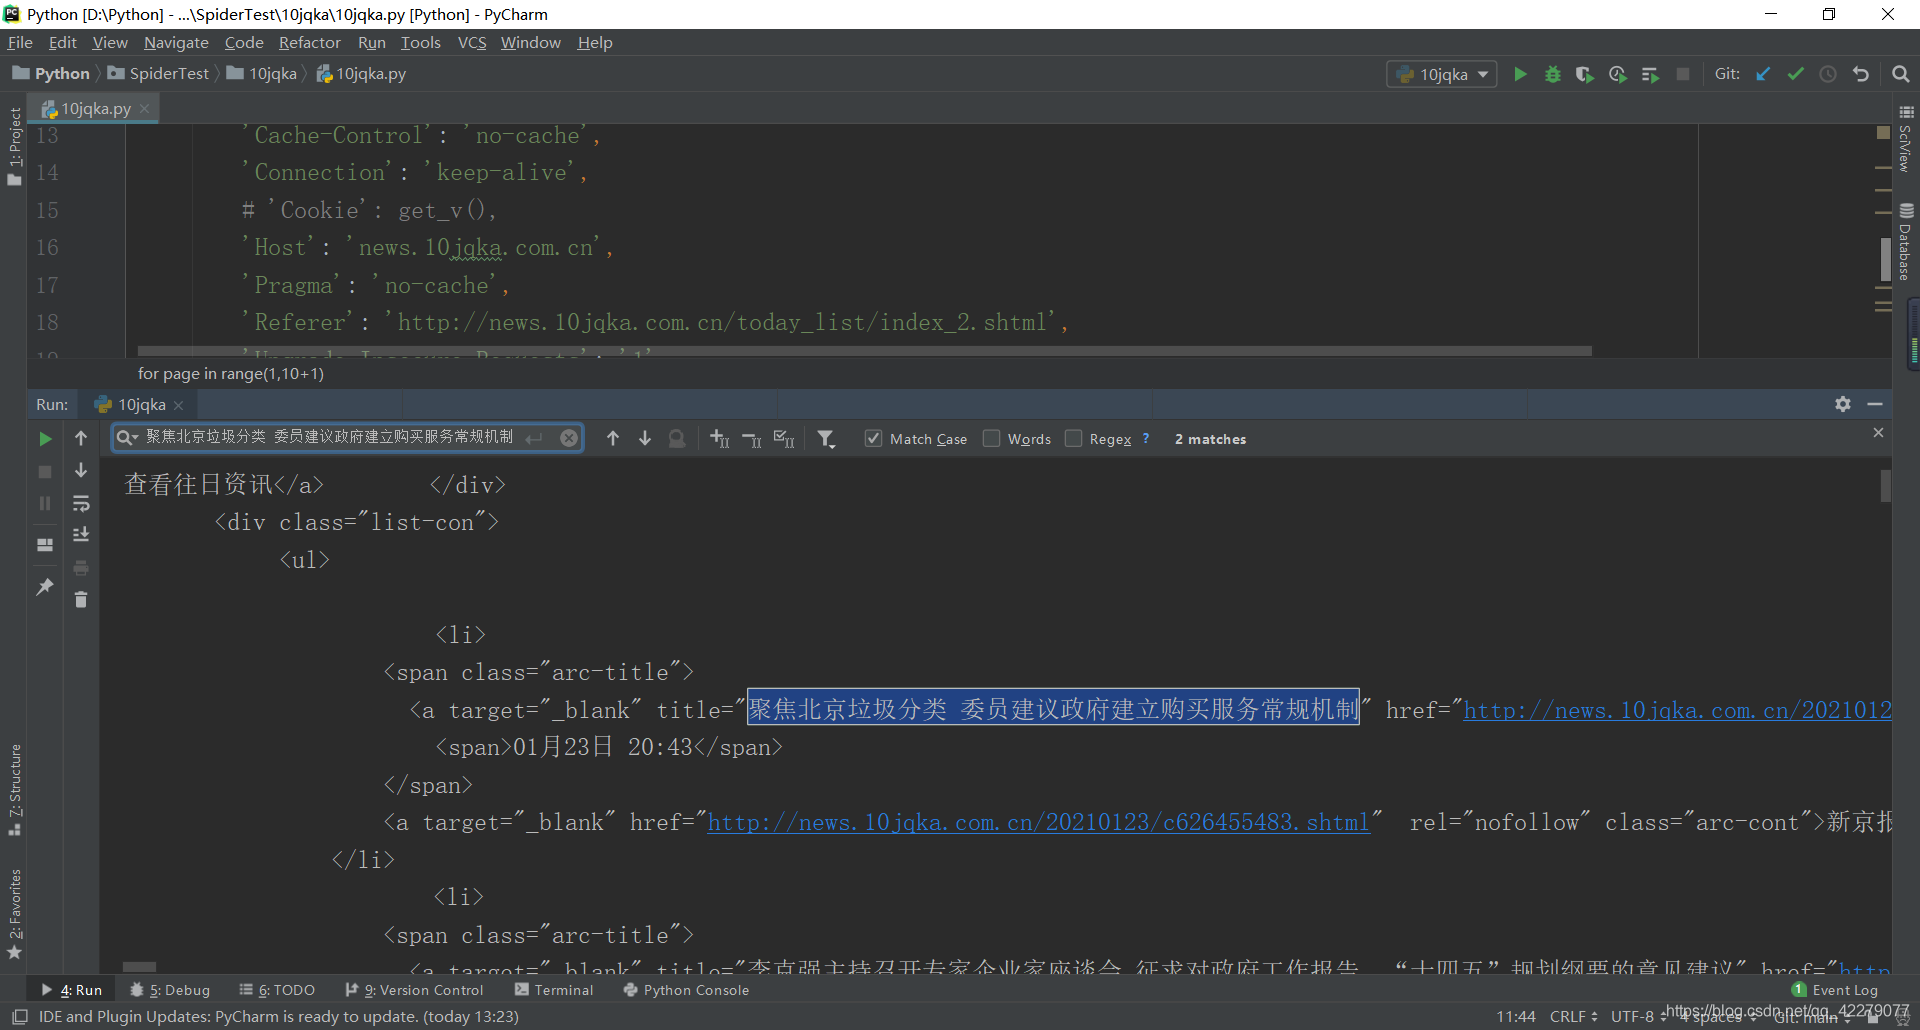Enable the Regex checkbox
This screenshot has width=1920, height=1030.
point(1073,438)
